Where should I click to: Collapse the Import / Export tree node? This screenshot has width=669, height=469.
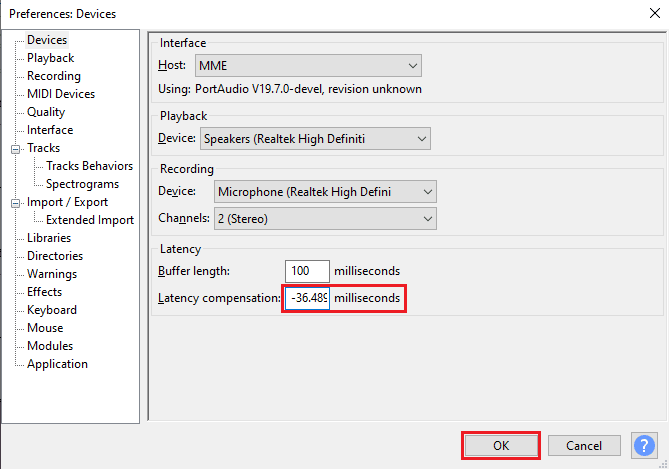click(x=15, y=203)
